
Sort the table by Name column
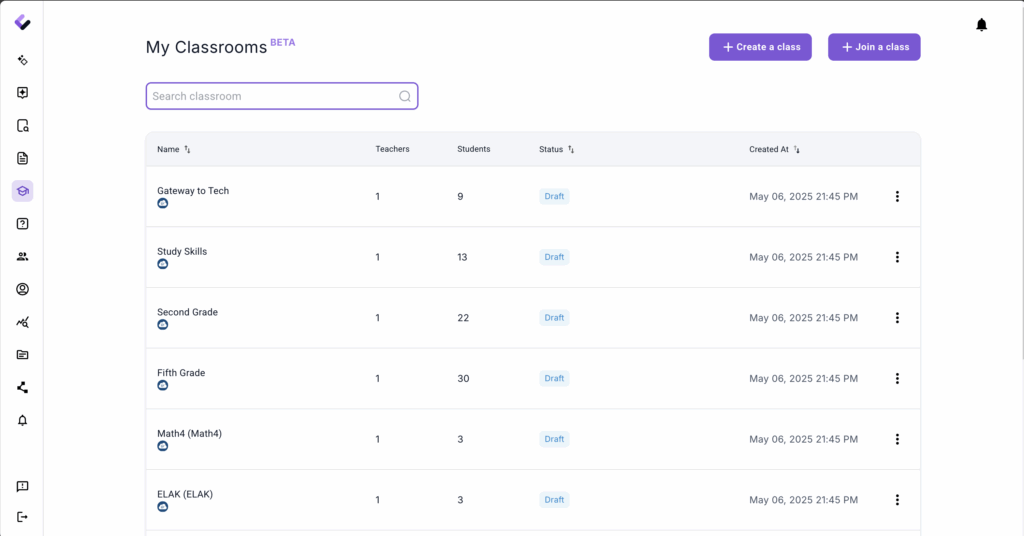(x=187, y=149)
